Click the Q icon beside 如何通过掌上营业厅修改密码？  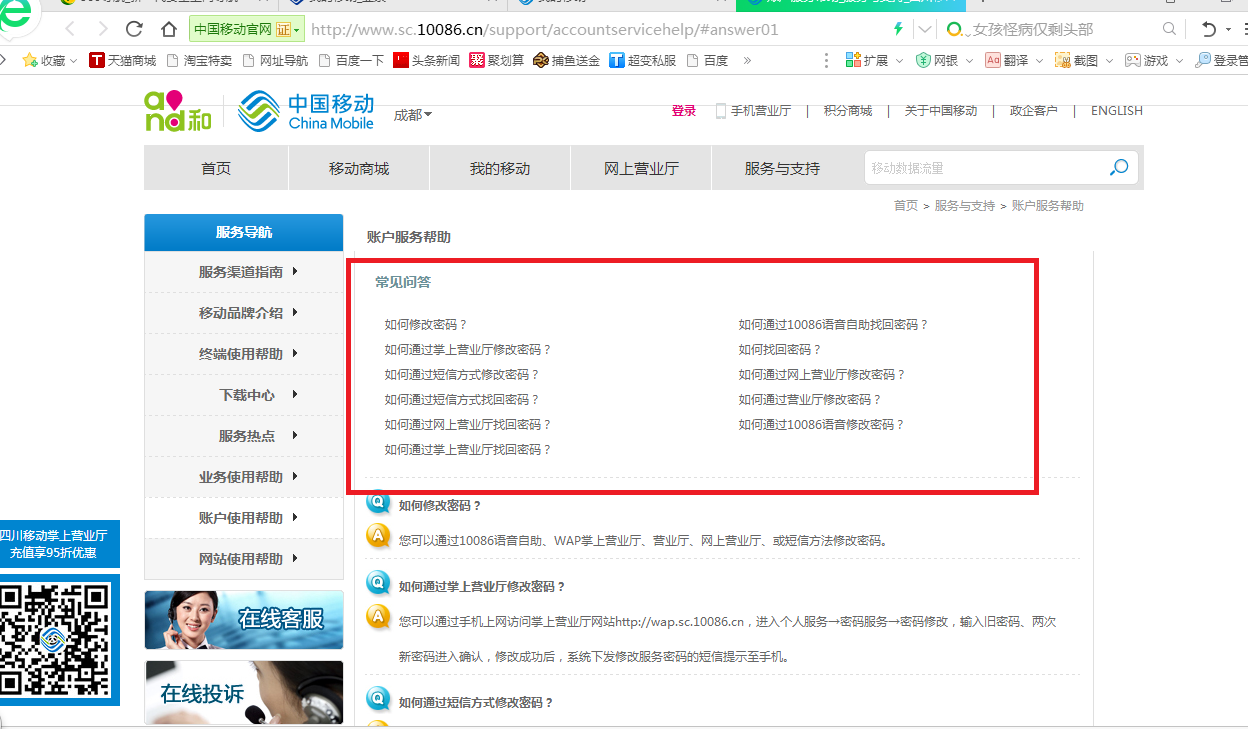coord(378,583)
